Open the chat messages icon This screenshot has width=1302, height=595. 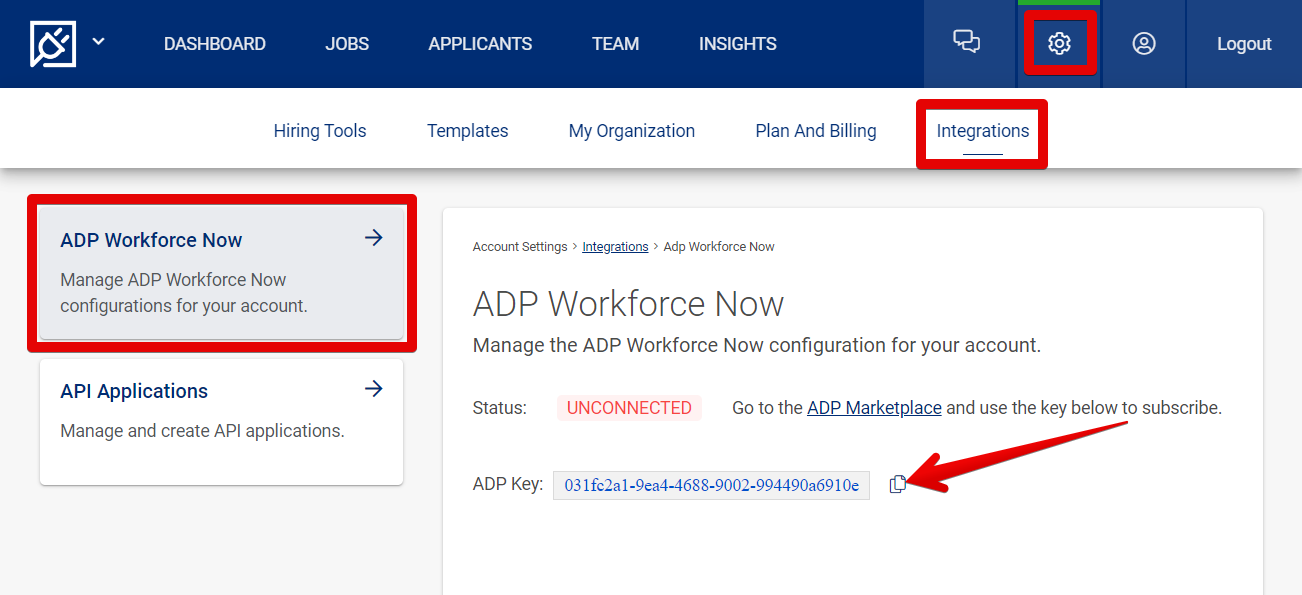pyautogui.click(x=966, y=43)
